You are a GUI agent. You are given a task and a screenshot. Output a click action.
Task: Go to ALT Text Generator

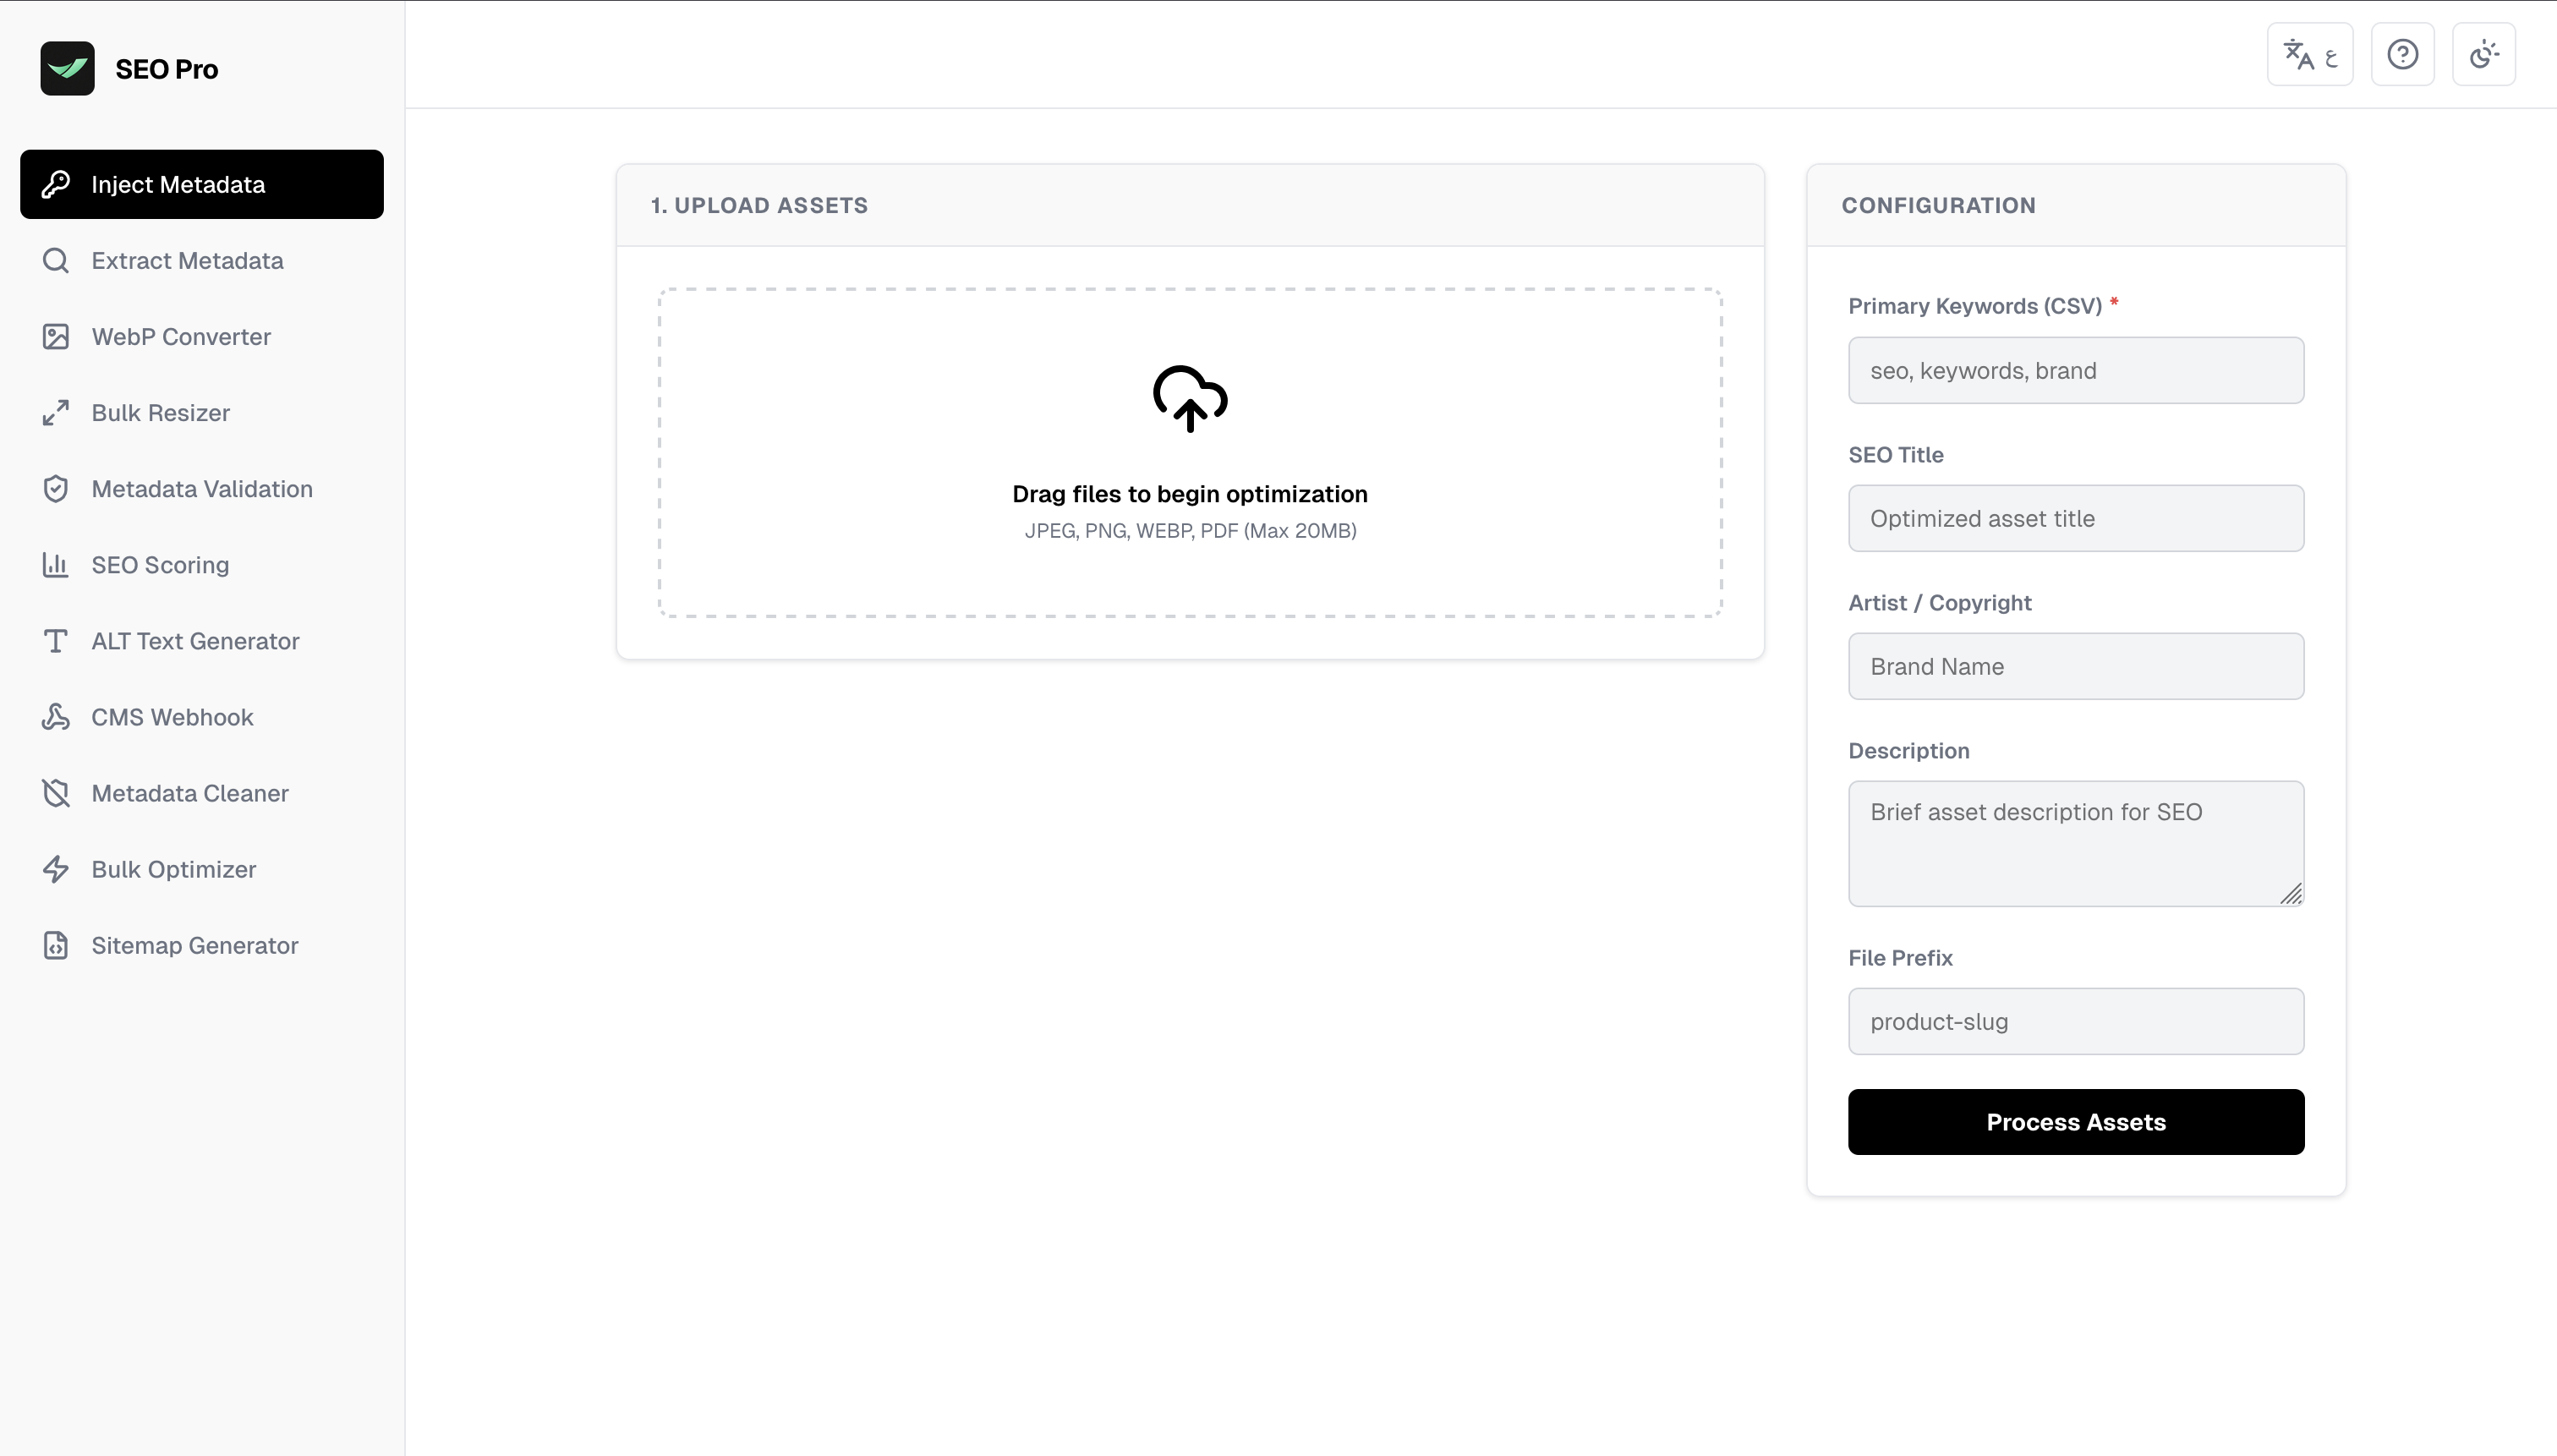point(195,641)
